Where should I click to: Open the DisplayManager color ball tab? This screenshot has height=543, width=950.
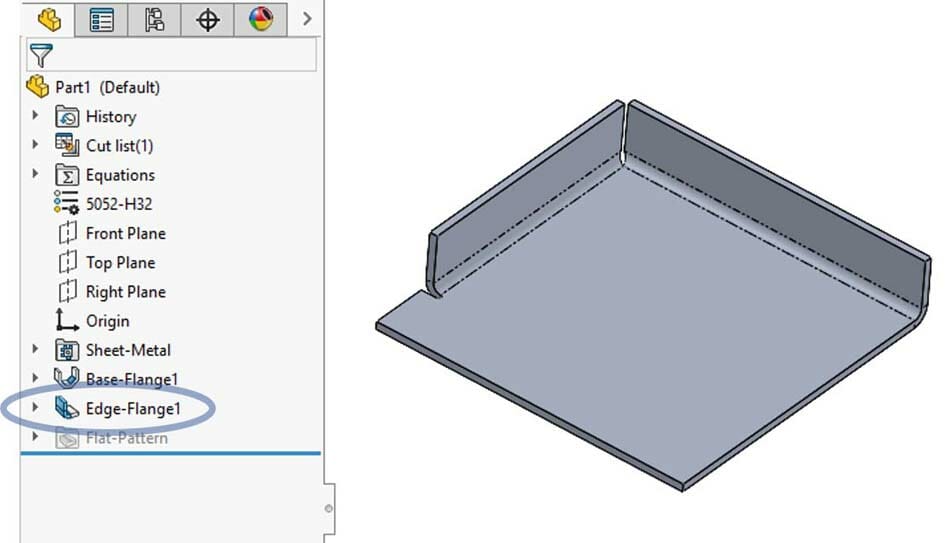(x=261, y=20)
